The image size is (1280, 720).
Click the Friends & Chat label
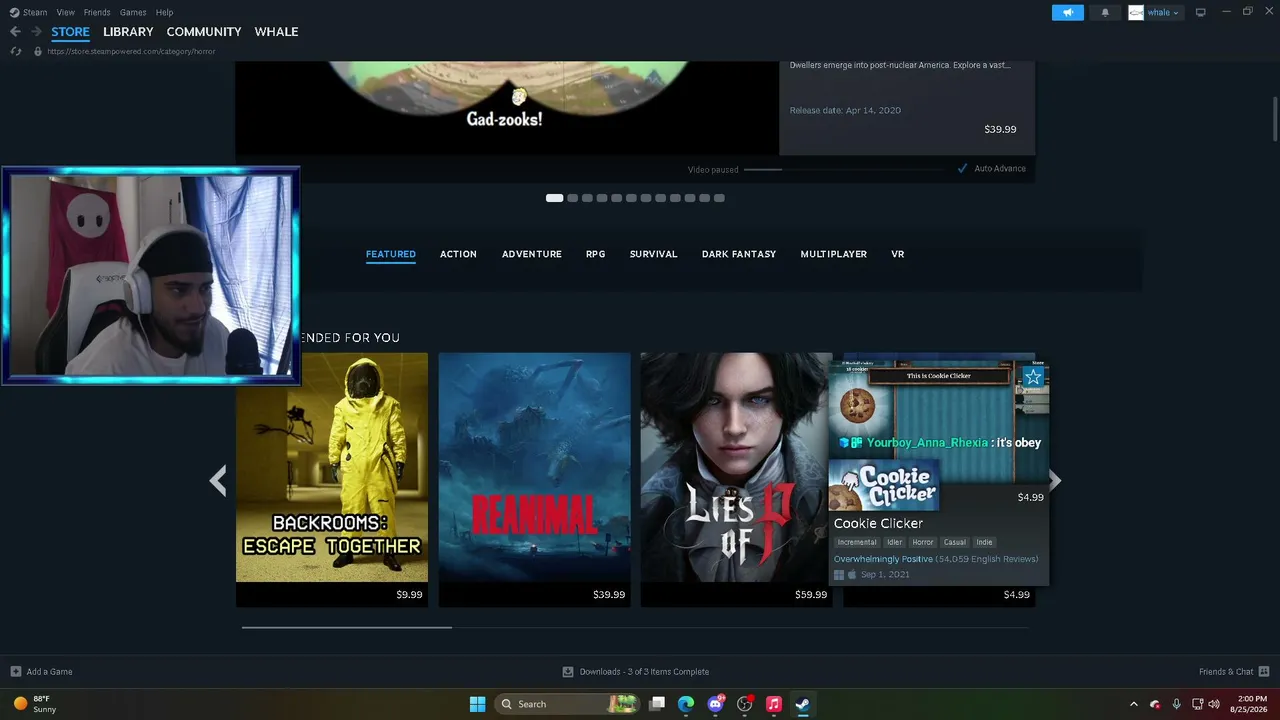click(x=1226, y=672)
